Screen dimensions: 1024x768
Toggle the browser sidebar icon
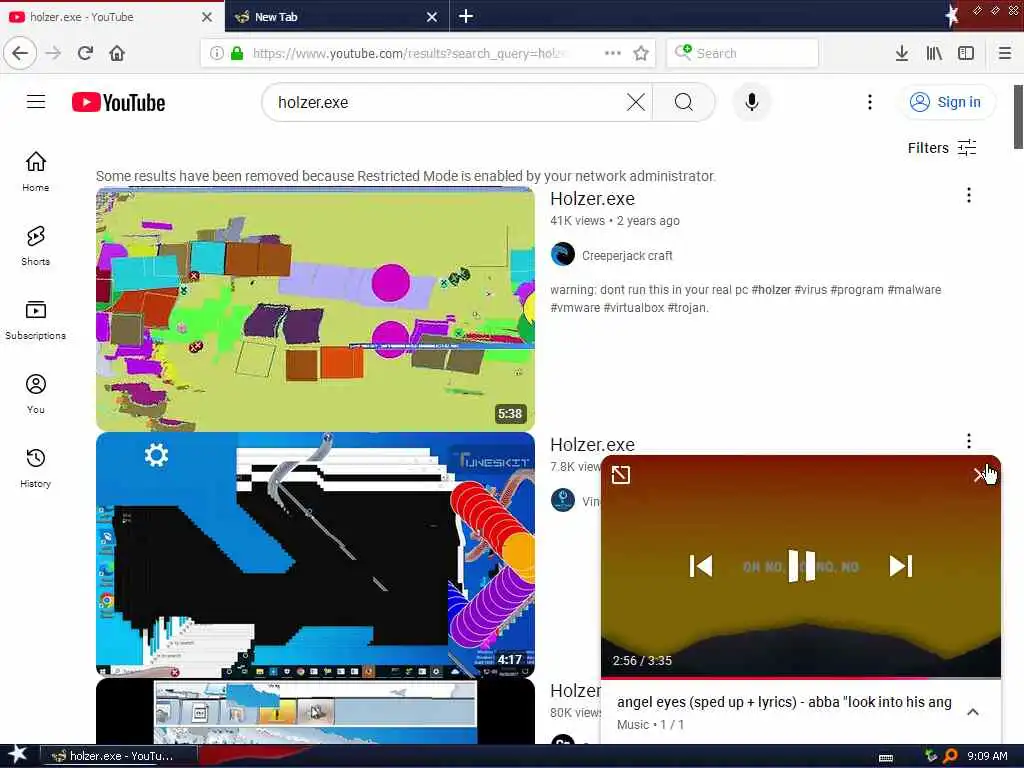click(x=966, y=53)
